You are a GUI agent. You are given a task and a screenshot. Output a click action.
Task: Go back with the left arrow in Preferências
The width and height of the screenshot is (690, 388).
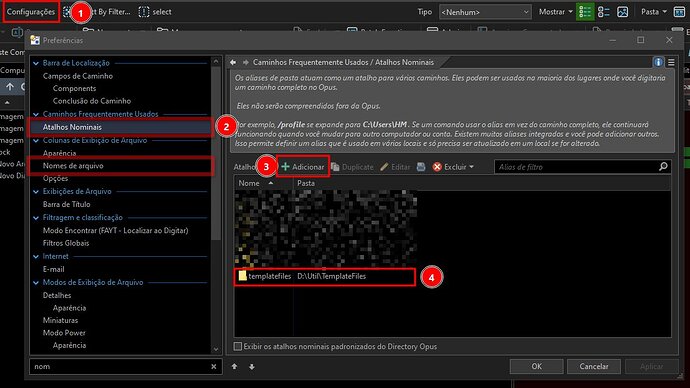point(233,62)
